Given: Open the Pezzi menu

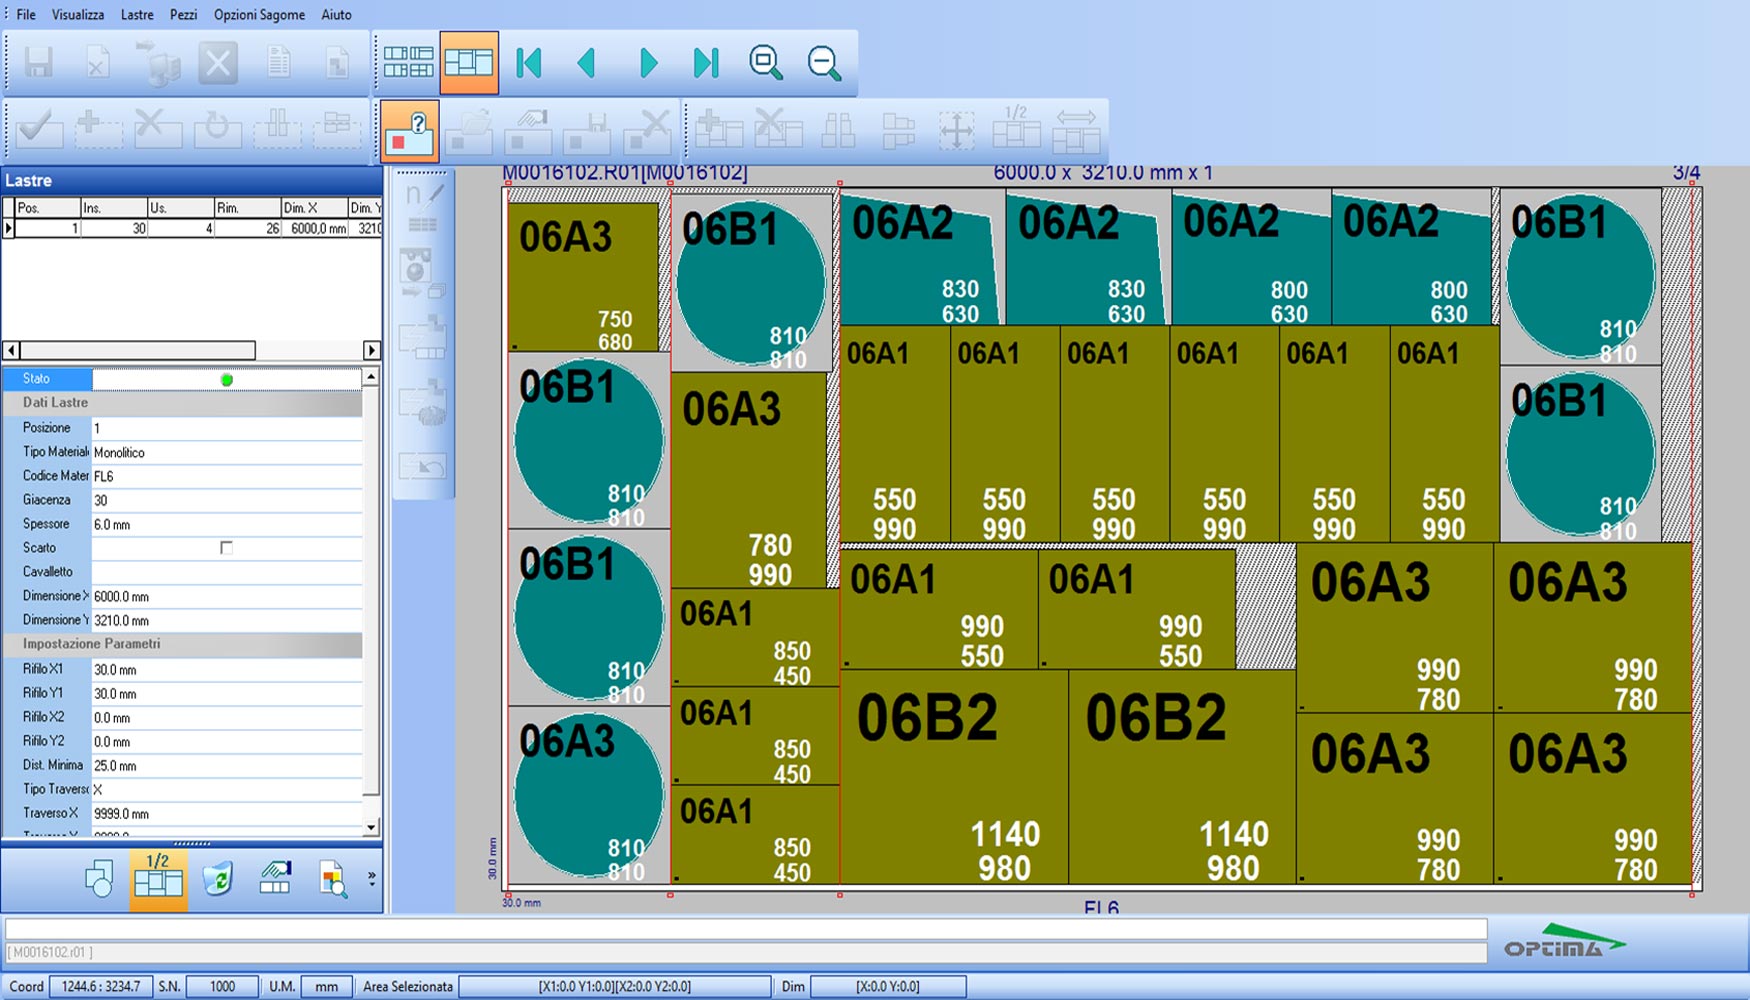Looking at the screenshot, I should coord(183,15).
